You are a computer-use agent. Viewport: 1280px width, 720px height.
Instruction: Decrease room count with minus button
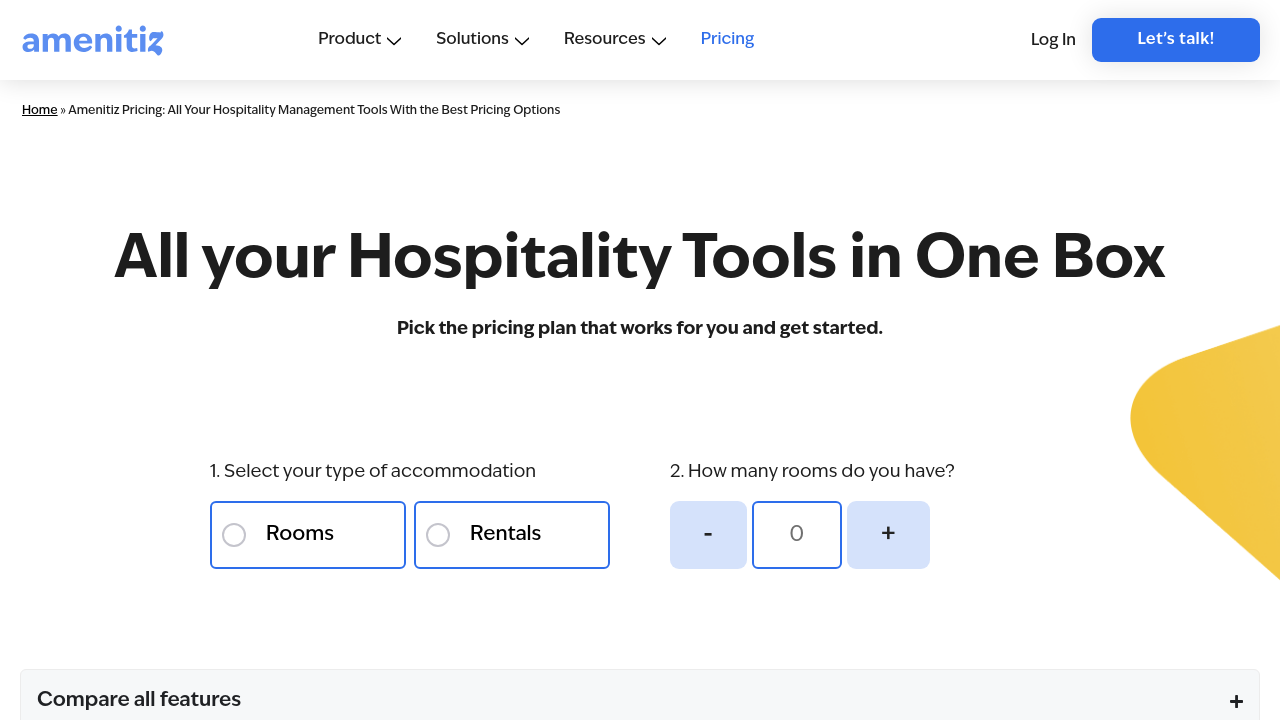[x=708, y=535]
